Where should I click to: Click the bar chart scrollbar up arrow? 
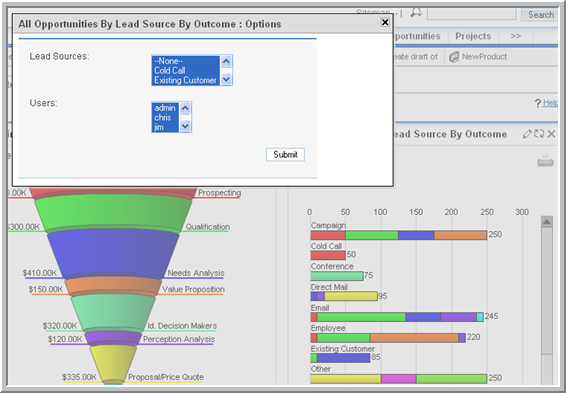(547, 222)
